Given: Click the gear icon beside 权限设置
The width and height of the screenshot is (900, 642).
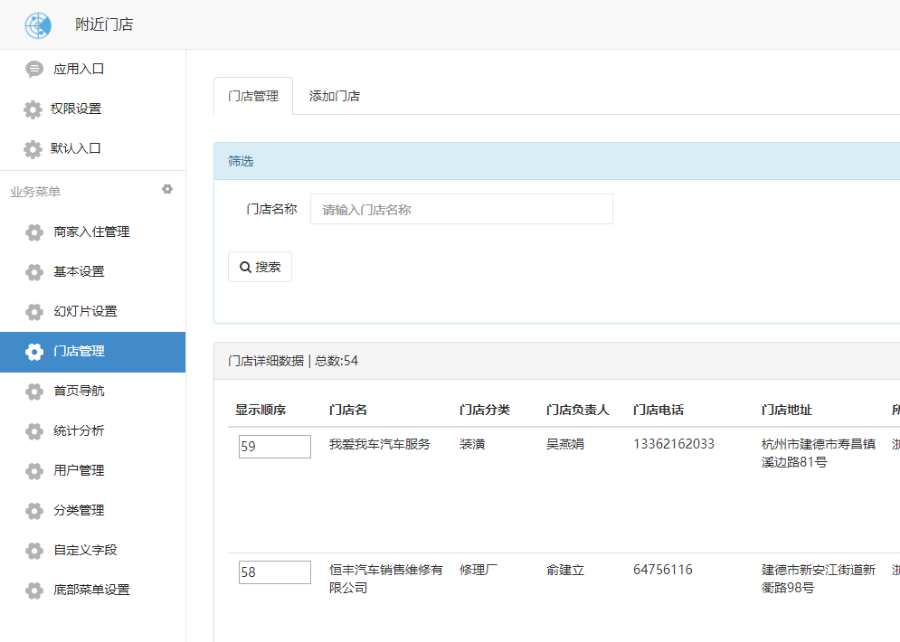Looking at the screenshot, I should (33, 109).
